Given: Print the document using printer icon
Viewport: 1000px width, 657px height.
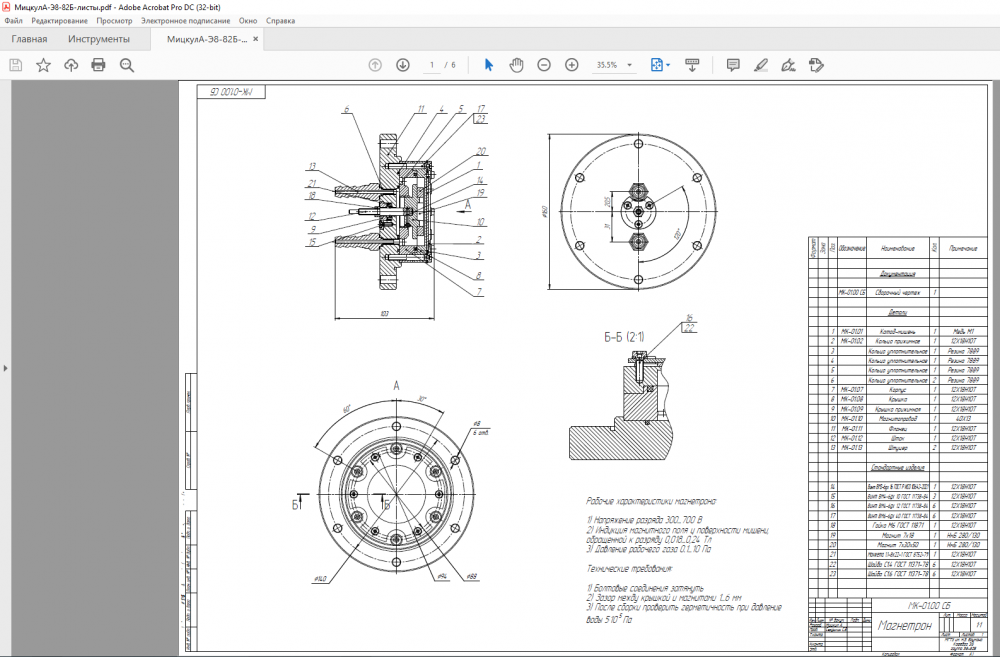Looking at the screenshot, I should (x=98, y=65).
